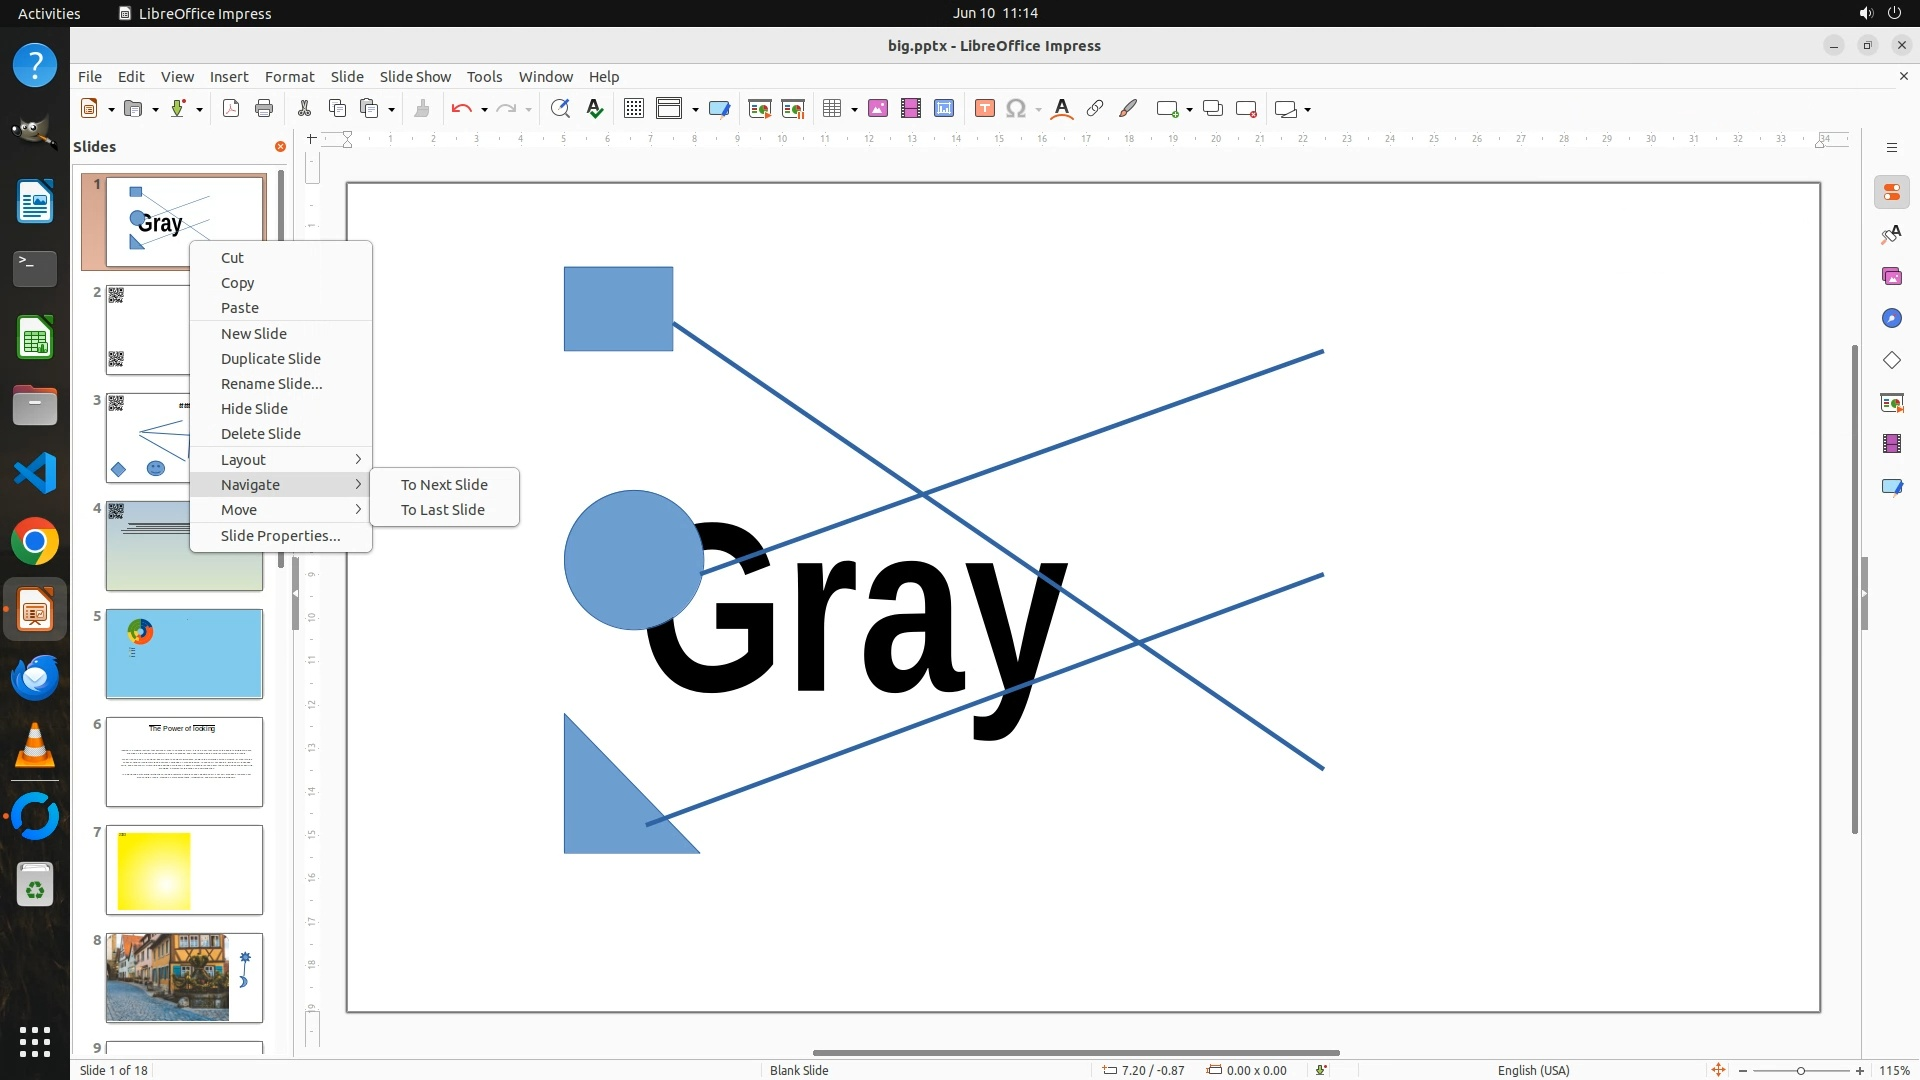This screenshot has width=1920, height=1080.
Task: Click the Spelling check toolbar icon
Action: (x=595, y=109)
